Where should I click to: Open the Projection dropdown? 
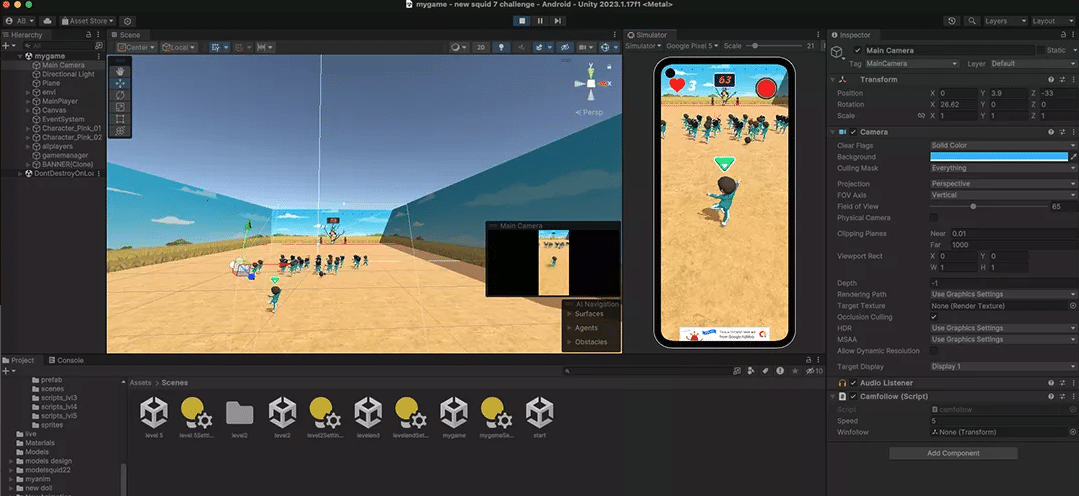[1003, 184]
